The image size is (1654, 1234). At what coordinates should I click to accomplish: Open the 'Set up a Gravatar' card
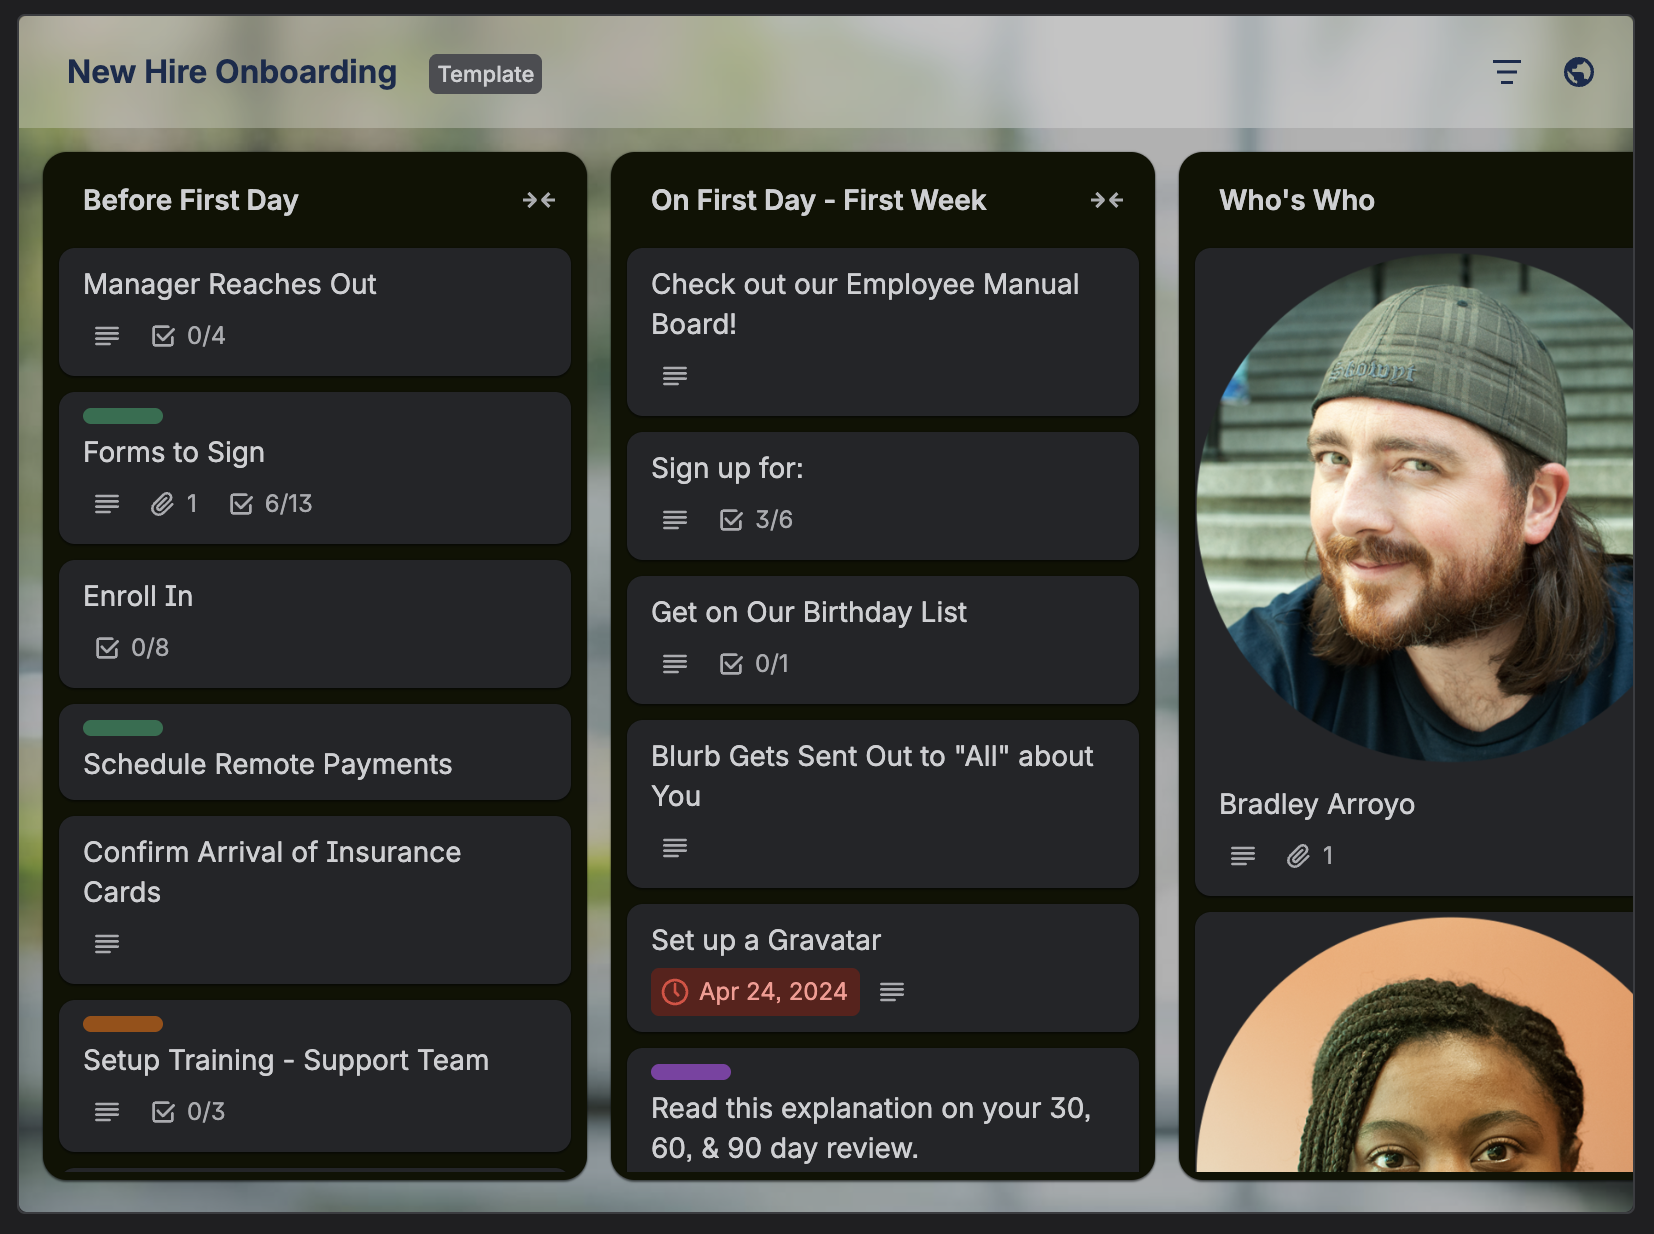(x=766, y=939)
